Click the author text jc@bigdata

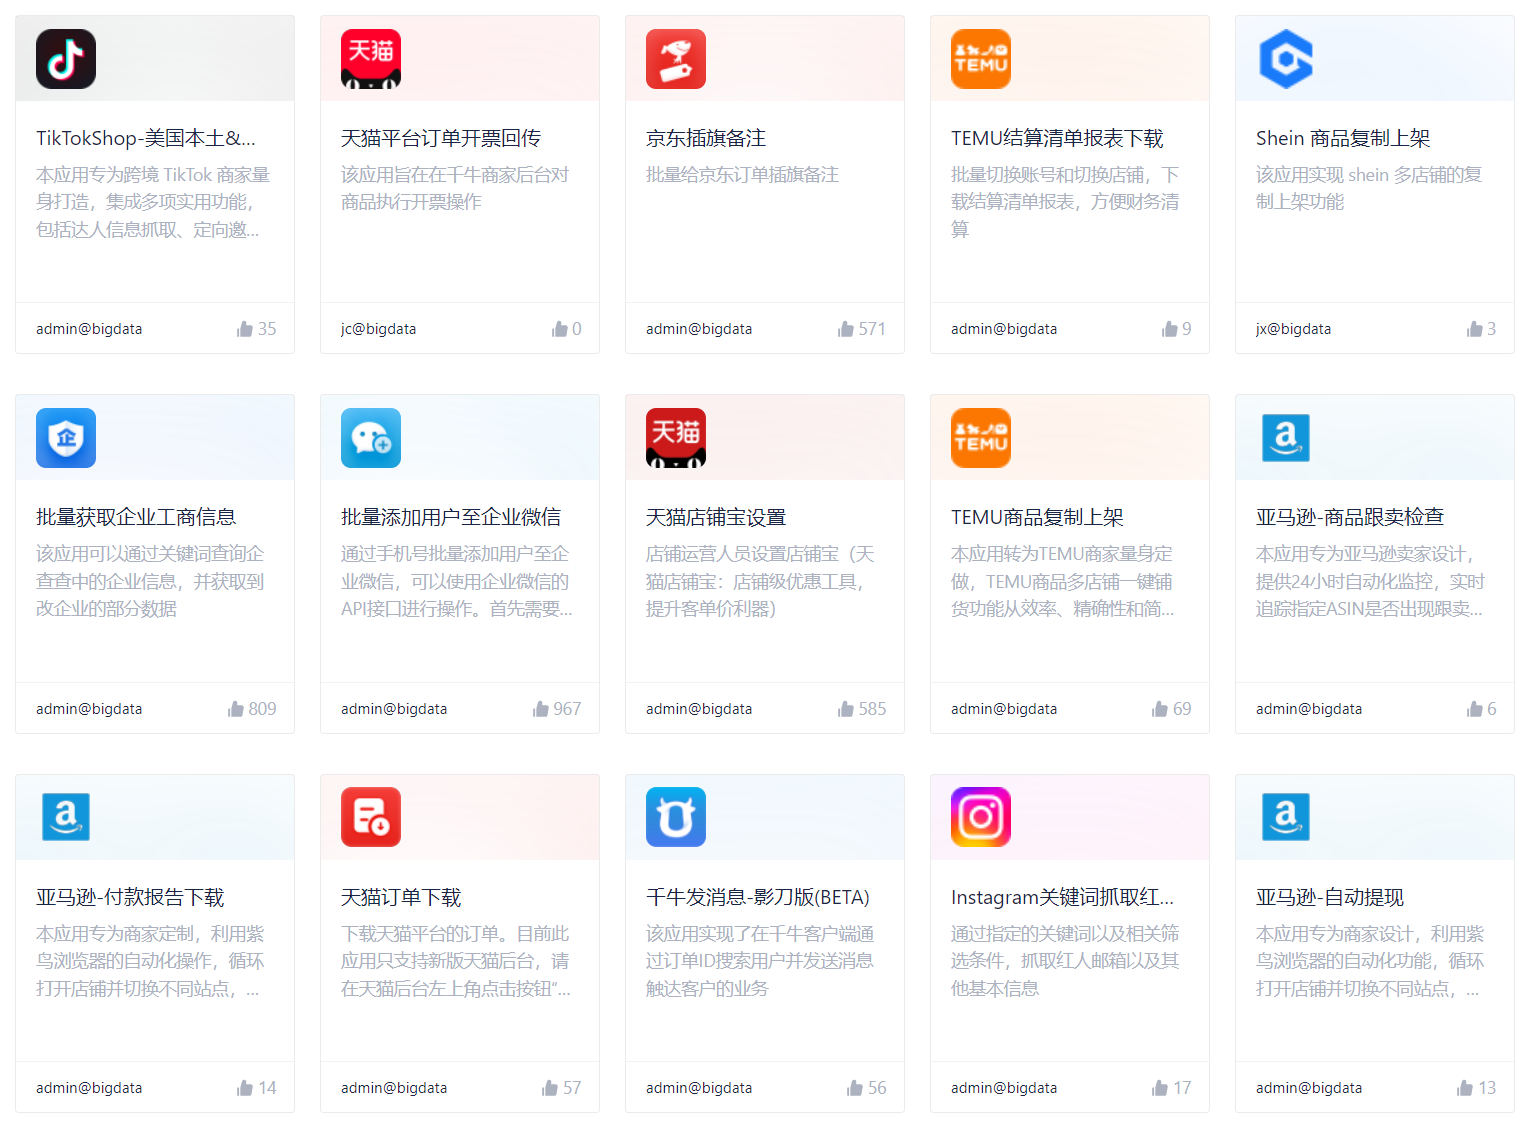point(378,329)
